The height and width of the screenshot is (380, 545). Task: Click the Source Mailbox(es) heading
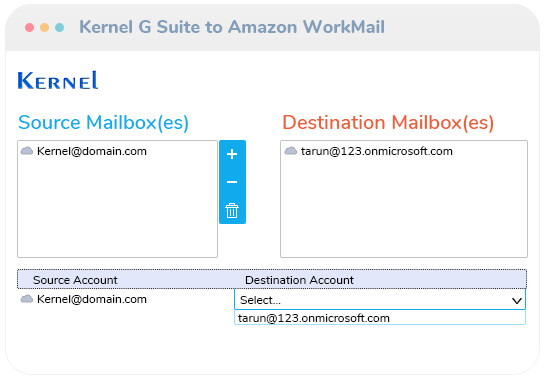click(x=104, y=123)
